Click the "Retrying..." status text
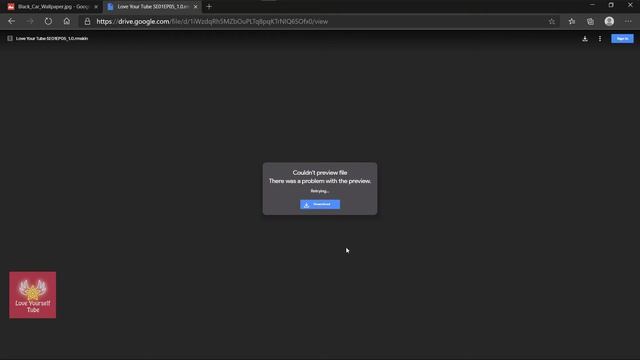Image resolution: width=640 pixels, height=360 pixels. (x=320, y=191)
